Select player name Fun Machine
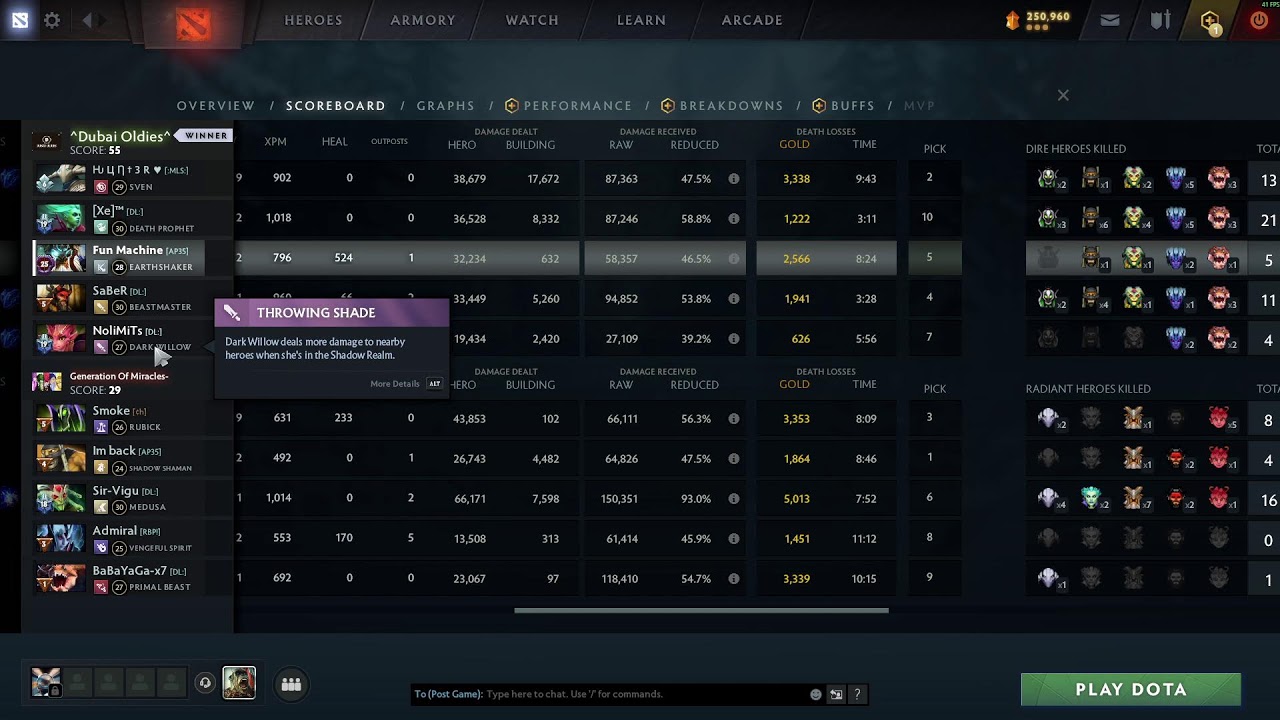 tap(128, 250)
